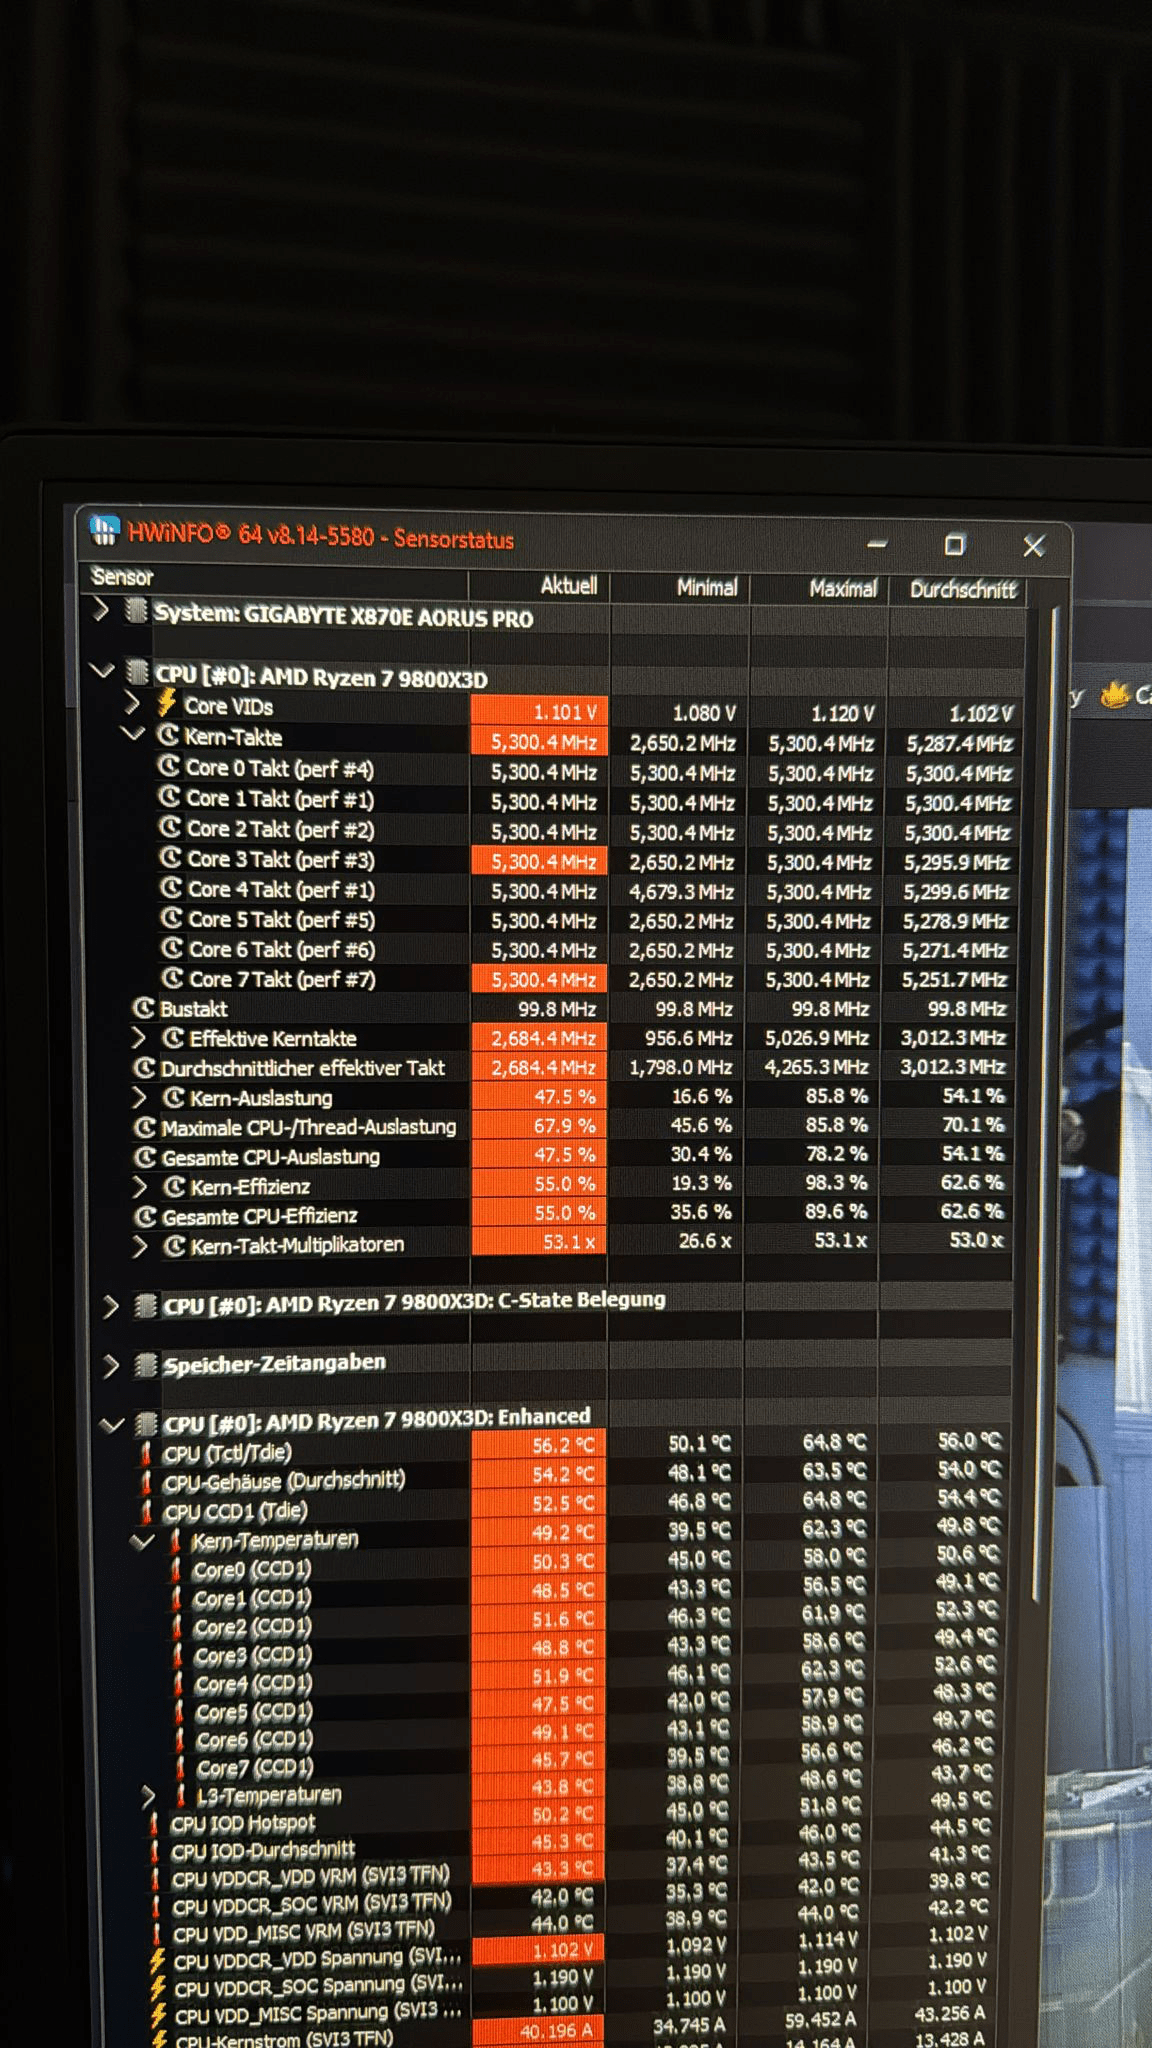Click the clock icon beside Bustakt

pos(144,1008)
